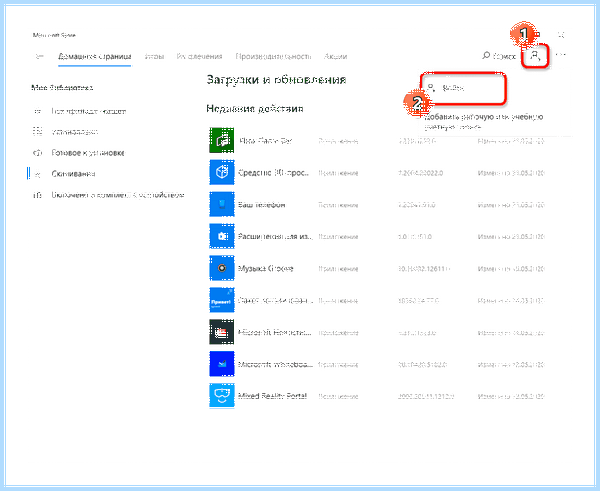Viewport: 600px width, 491px height.
Task: Click the icon beside Включено в комплект с устройством
Action: tap(38, 195)
